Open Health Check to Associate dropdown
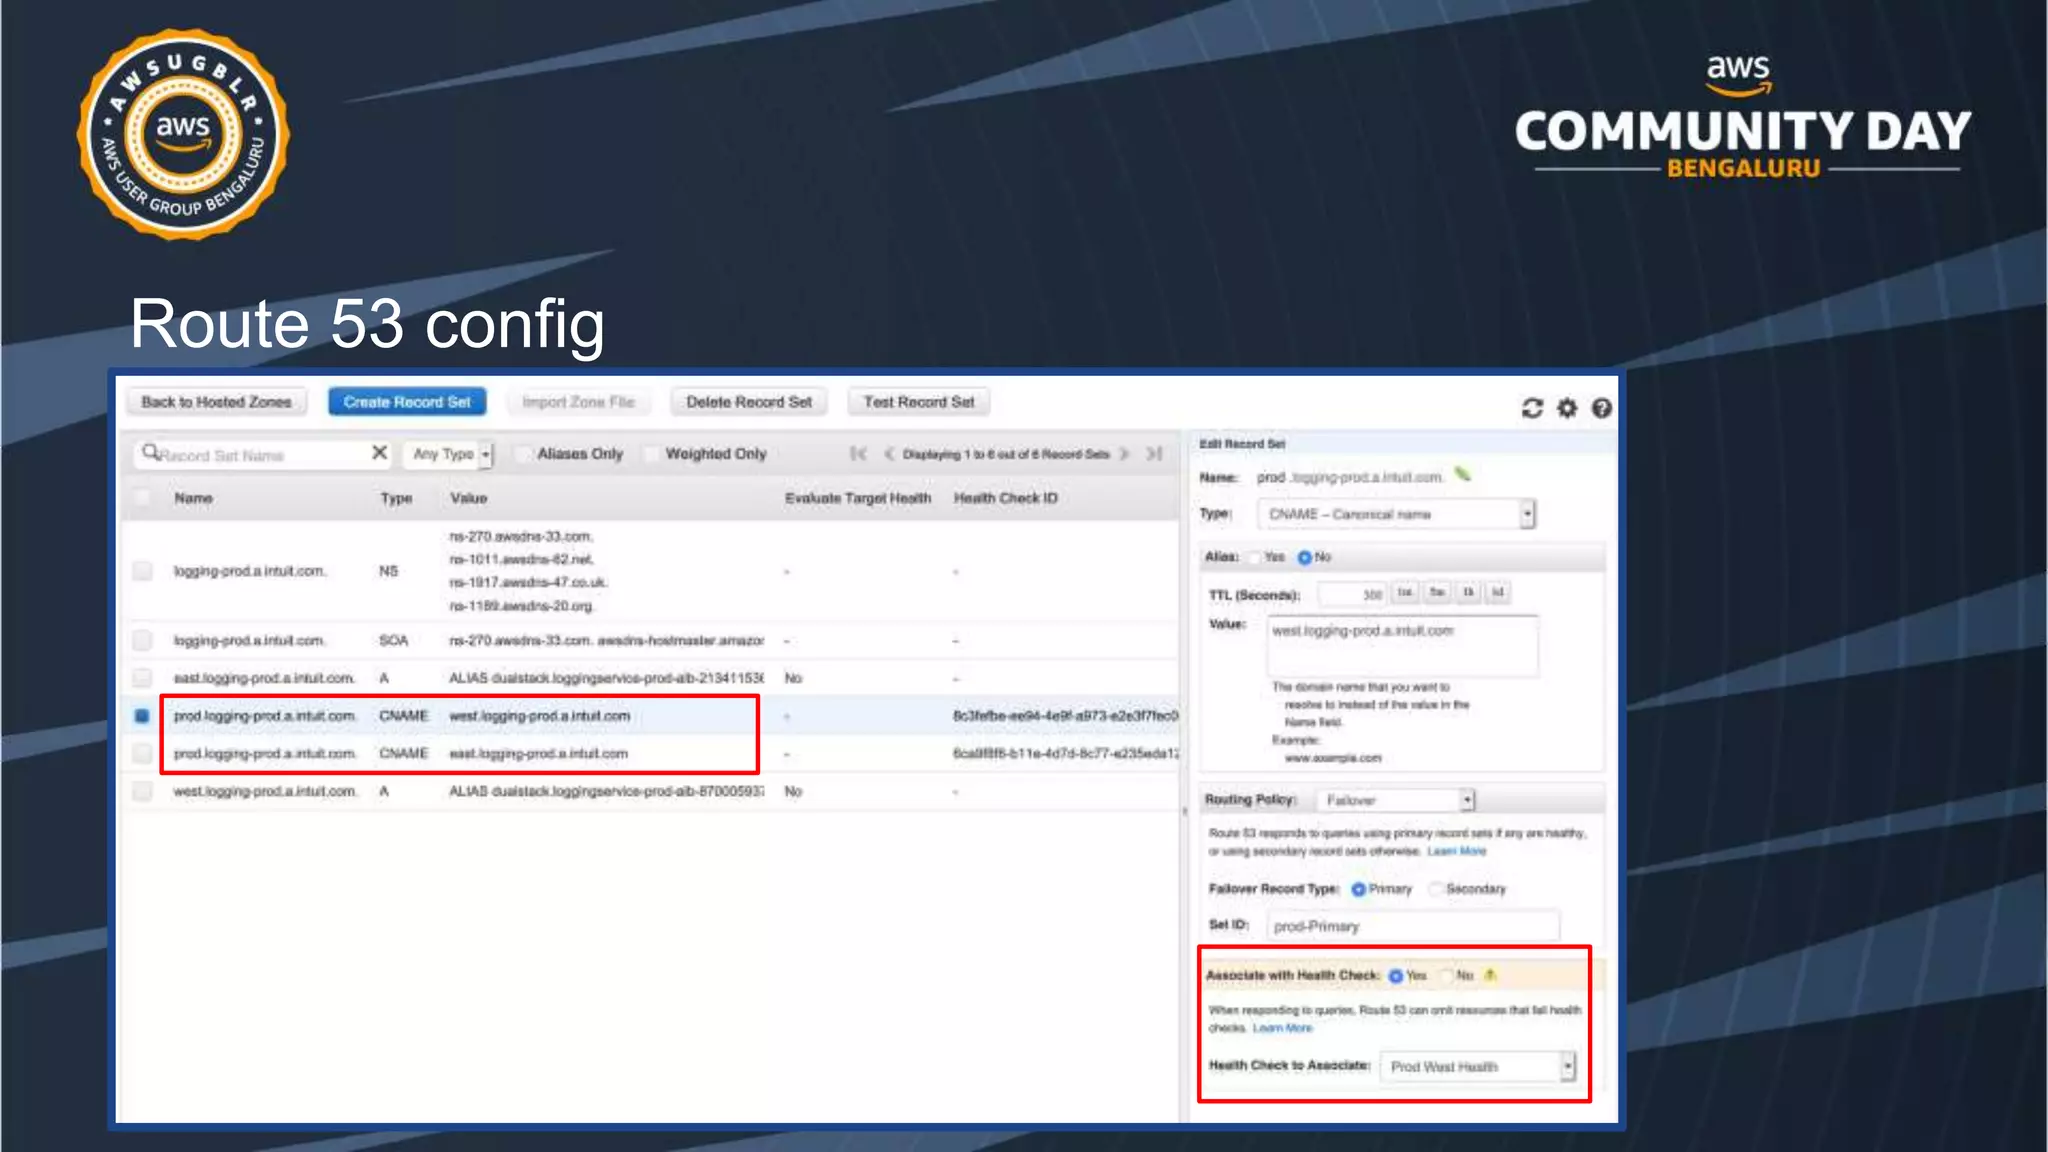Screen dimensions: 2048x1152 [1477, 1067]
